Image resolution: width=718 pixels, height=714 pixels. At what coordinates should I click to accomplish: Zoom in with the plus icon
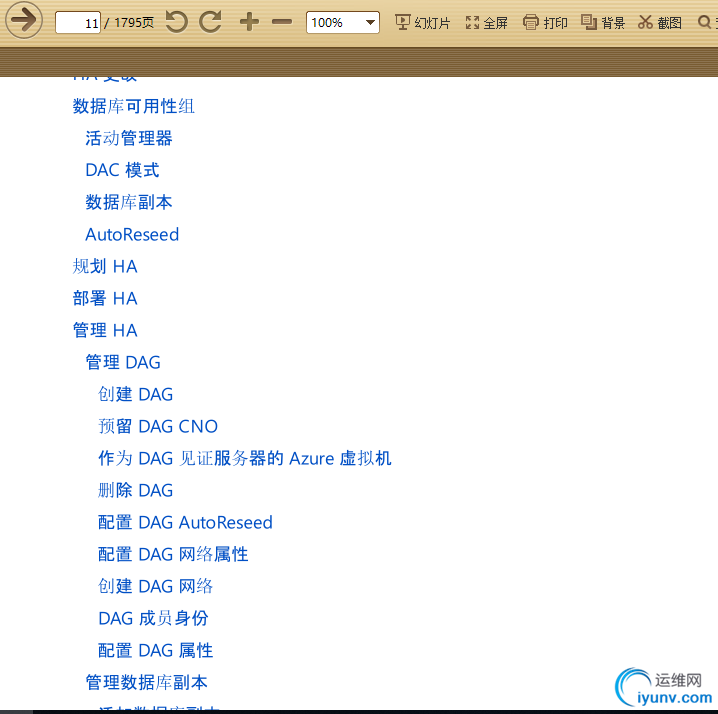249,22
